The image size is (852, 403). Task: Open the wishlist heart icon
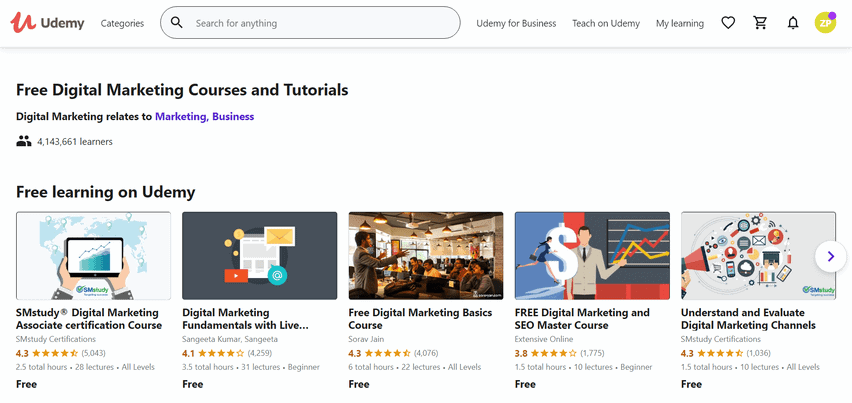click(728, 23)
